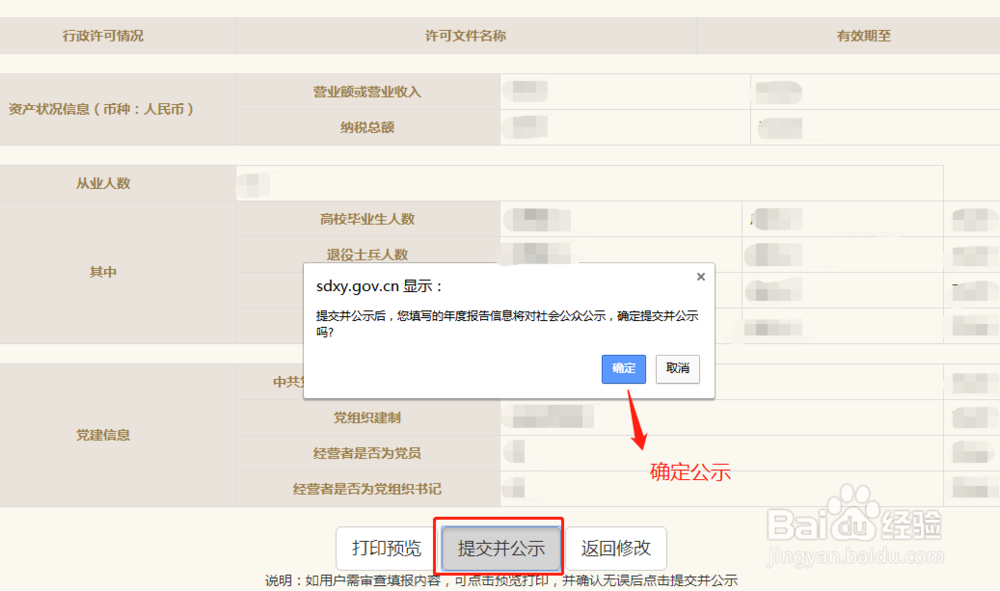Click the 有效期至 column header
Viewport: 1000px width, 591px height.
[862, 35]
